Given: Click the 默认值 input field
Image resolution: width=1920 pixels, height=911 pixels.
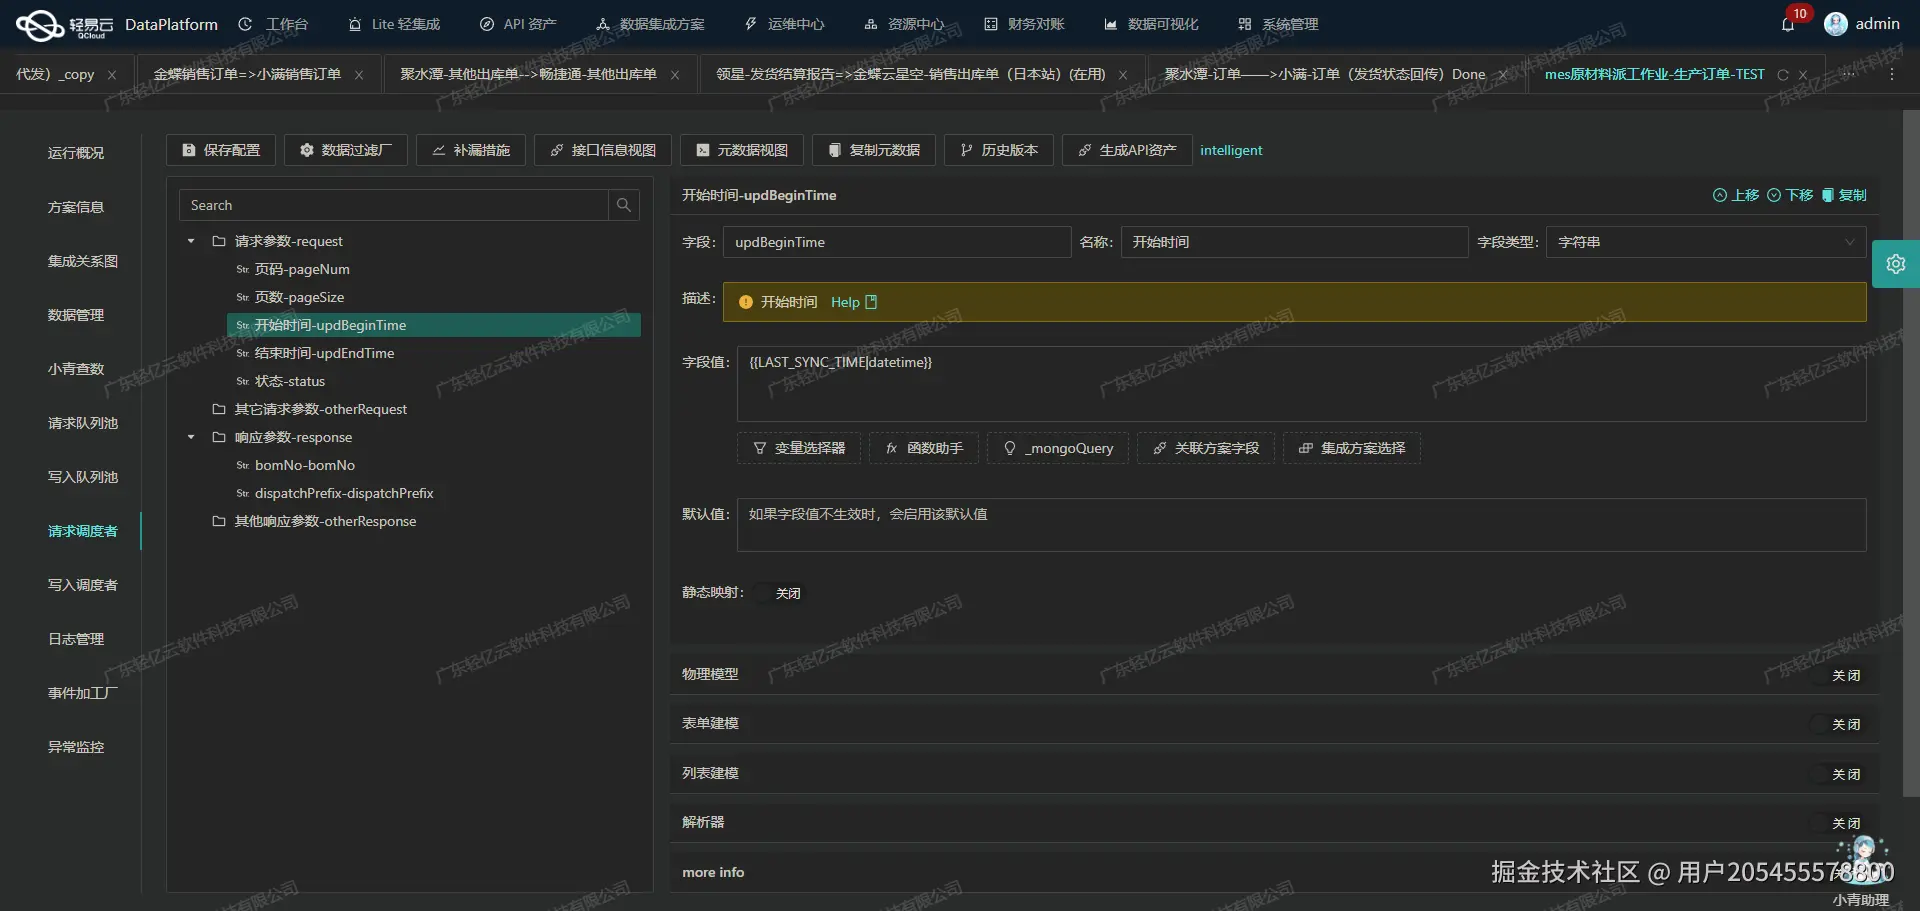Looking at the screenshot, I should pyautogui.click(x=1301, y=525).
